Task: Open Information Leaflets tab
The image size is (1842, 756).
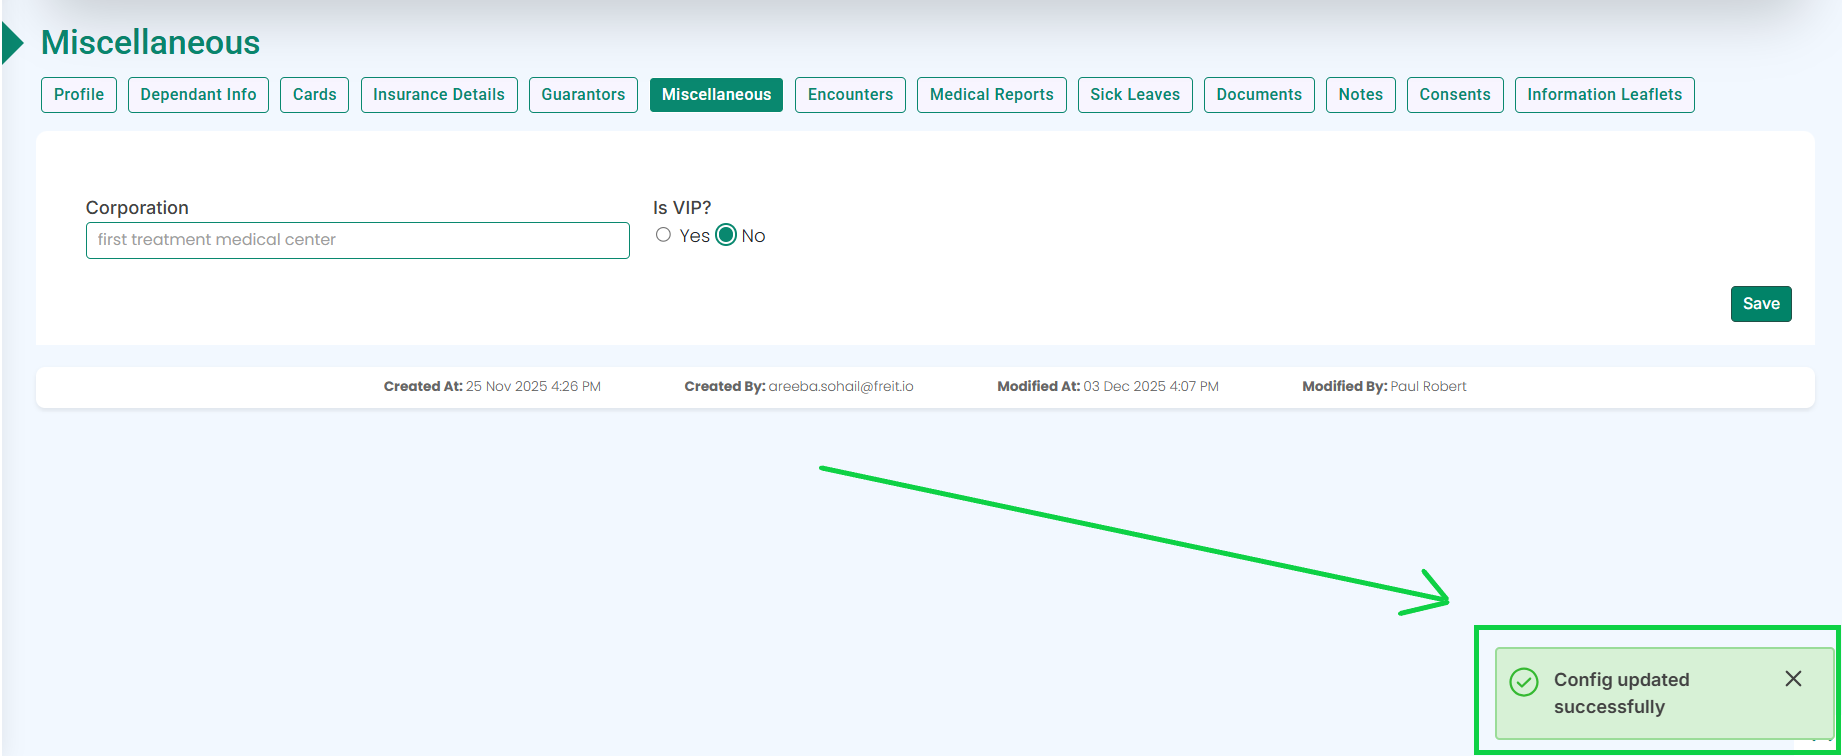Action: click(x=1604, y=95)
